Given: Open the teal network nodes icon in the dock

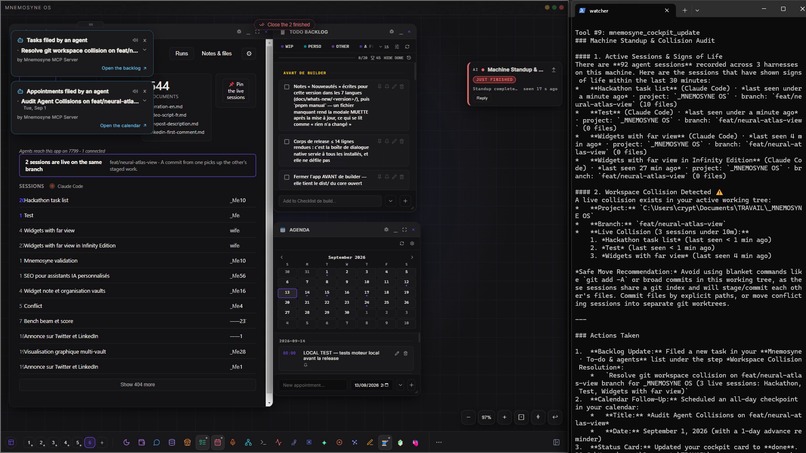Looking at the screenshot, I should tap(248, 442).
